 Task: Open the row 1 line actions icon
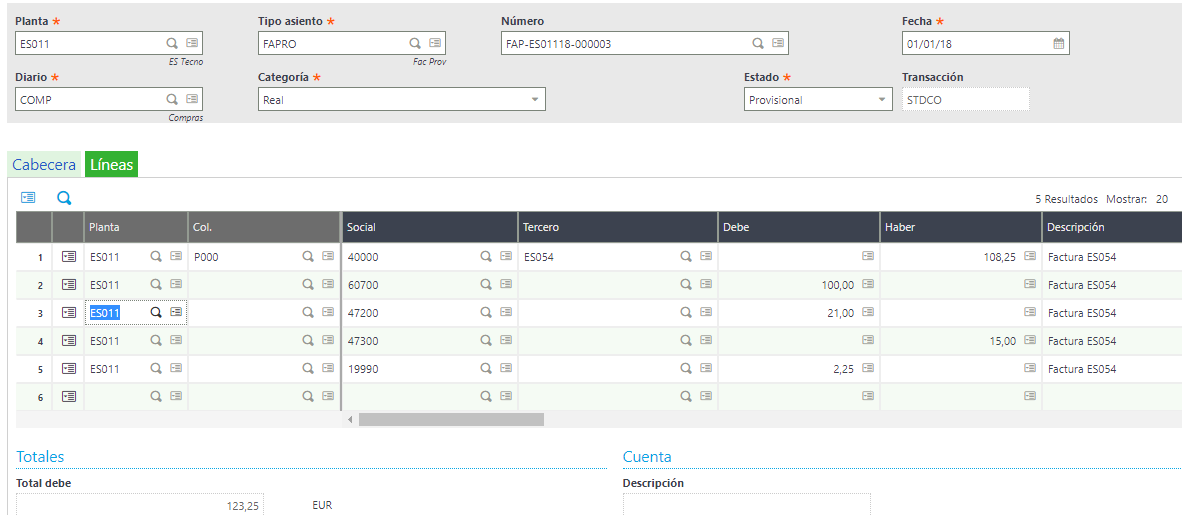[69, 256]
